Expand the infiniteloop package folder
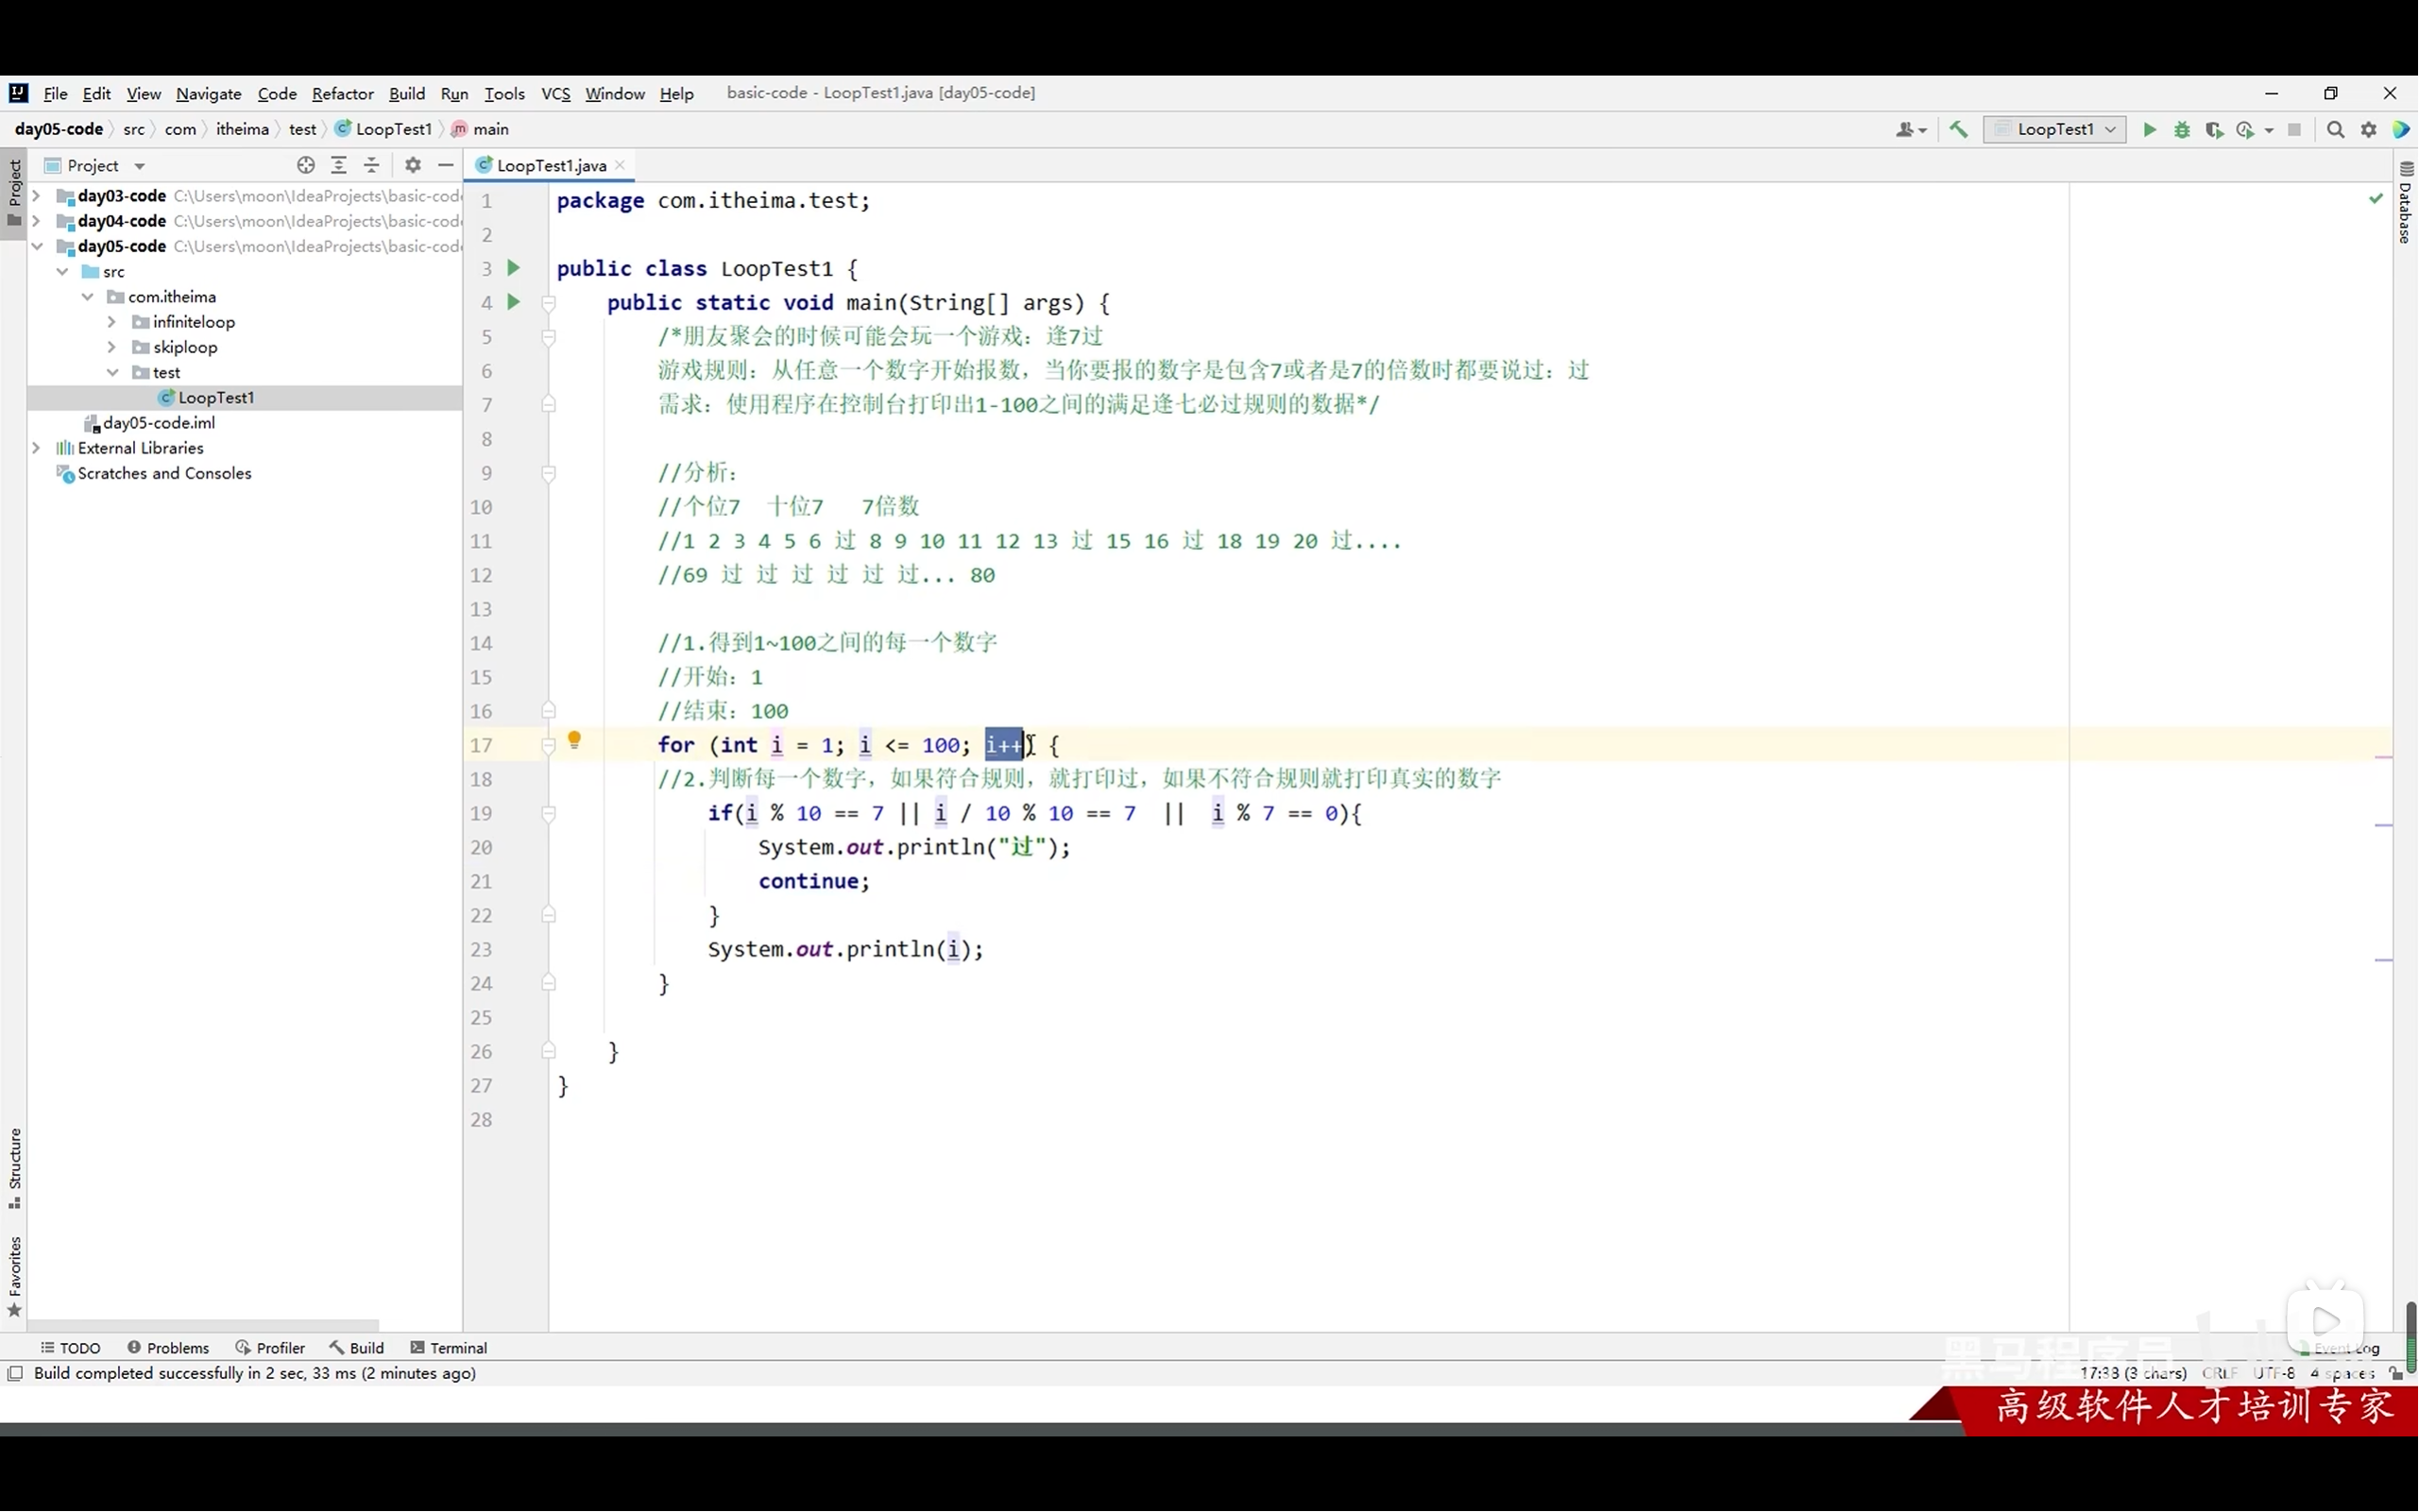Screen dimensions: 2419x1512 pyautogui.click(x=112, y=322)
